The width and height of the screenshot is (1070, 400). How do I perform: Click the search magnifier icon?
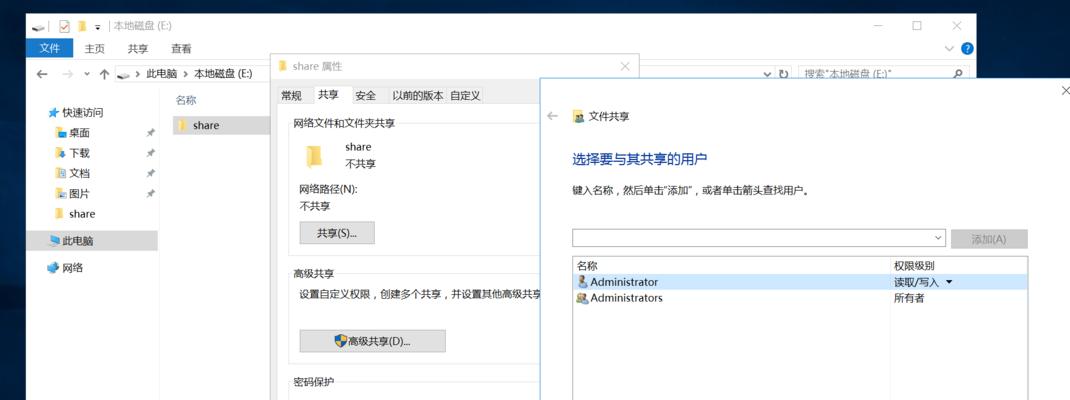tap(958, 73)
